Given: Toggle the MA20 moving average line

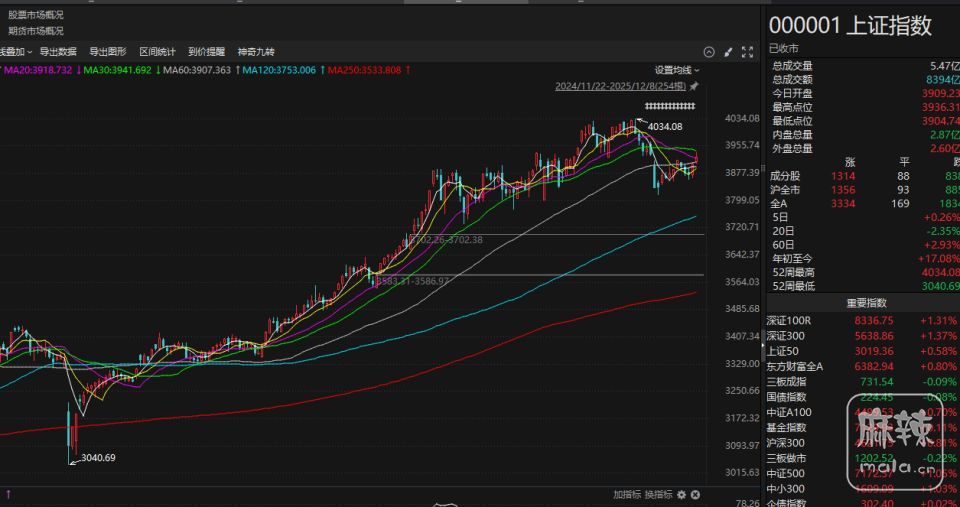Looking at the screenshot, I should 40,70.
